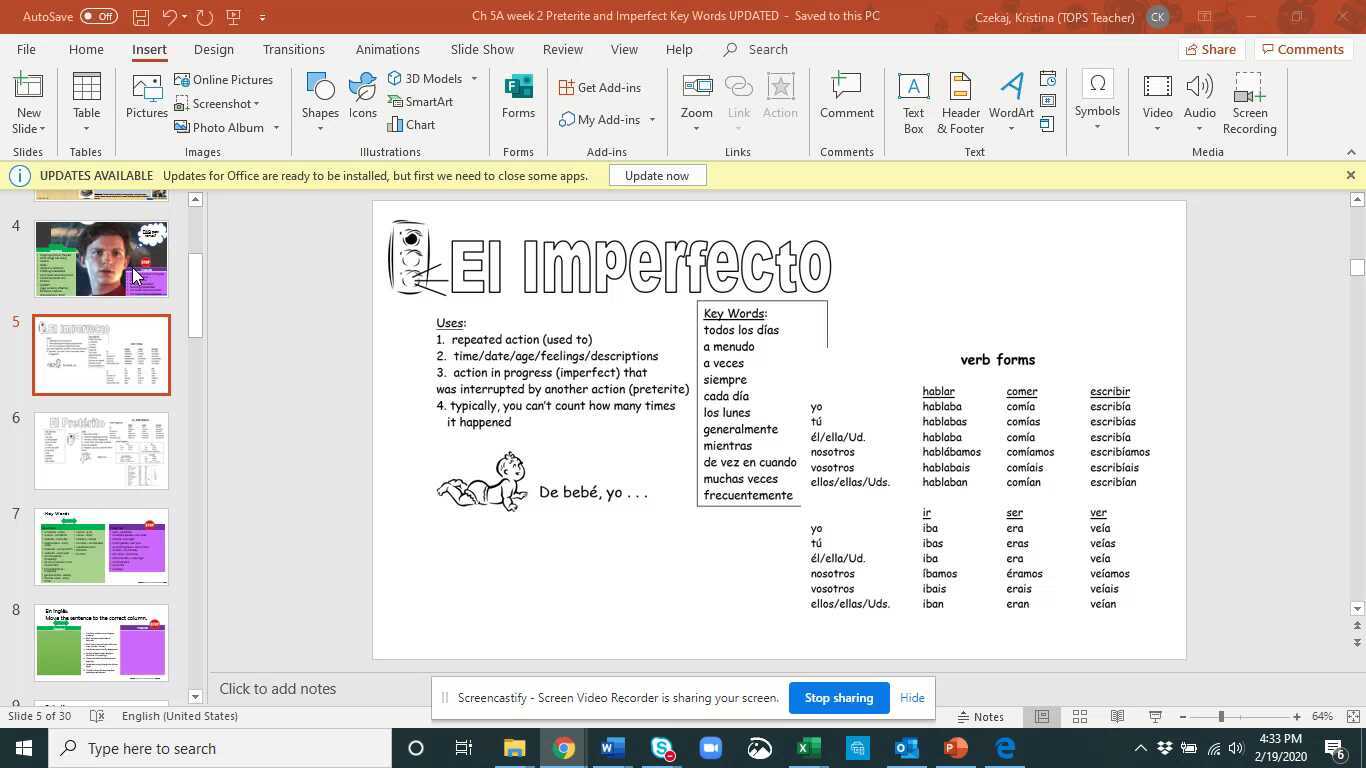Click Update now for Office updates

pos(657,175)
